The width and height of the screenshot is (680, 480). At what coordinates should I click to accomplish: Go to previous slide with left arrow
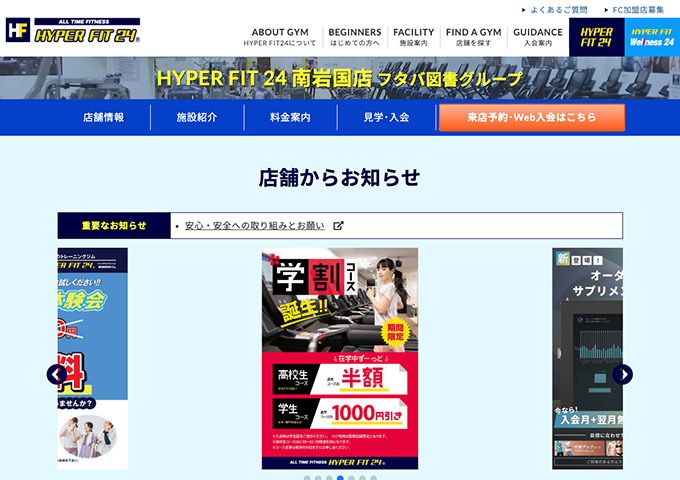click(x=57, y=374)
